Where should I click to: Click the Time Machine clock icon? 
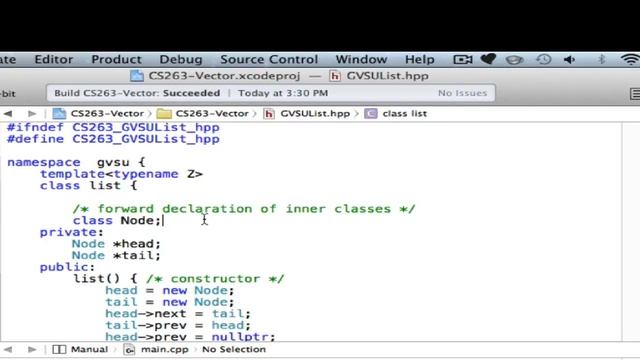543,60
